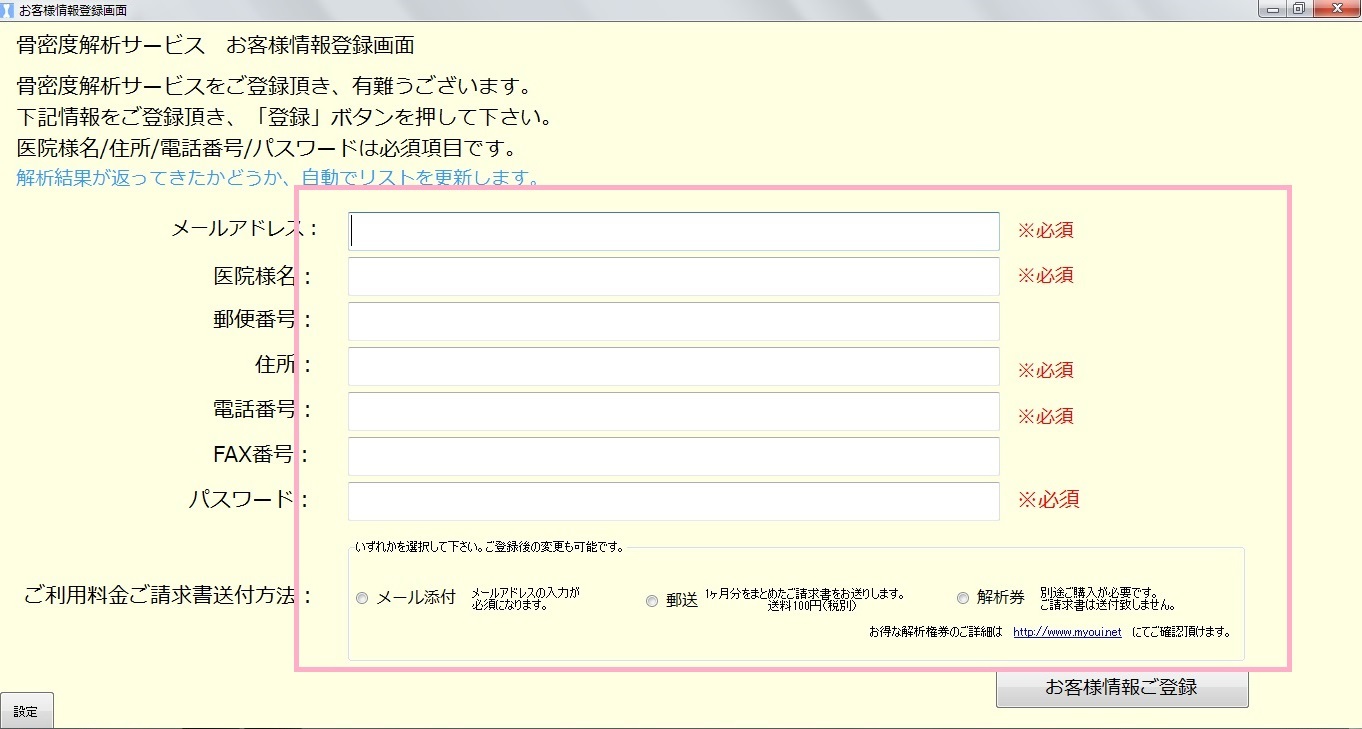Minimize the registration window
This screenshot has height=729, width=1362.
1270,9
